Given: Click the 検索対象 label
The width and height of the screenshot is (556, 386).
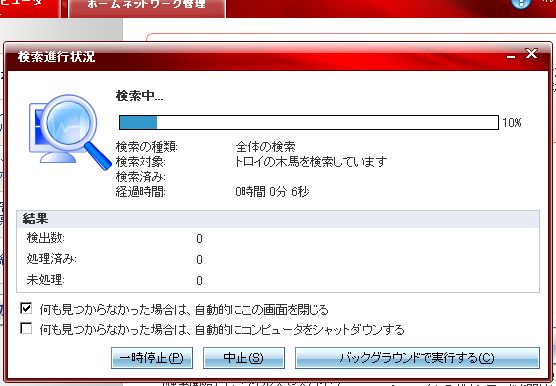Looking at the screenshot, I should [140, 162].
